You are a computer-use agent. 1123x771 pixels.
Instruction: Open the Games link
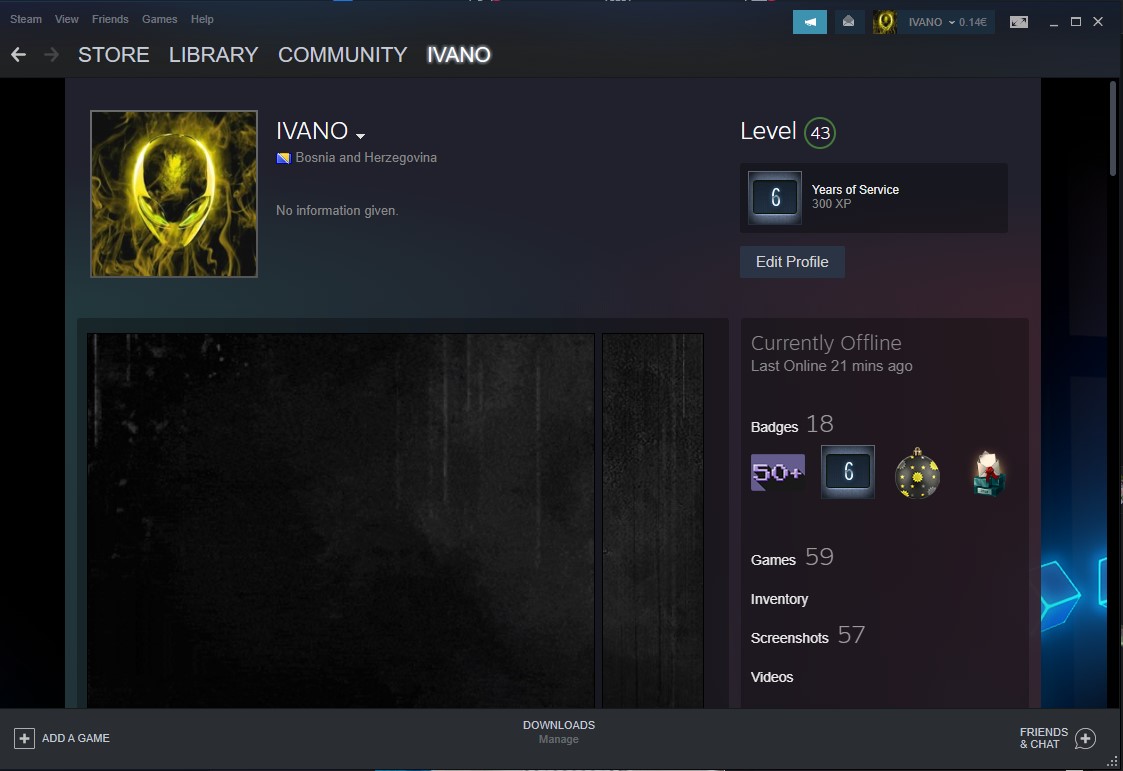[x=773, y=560]
